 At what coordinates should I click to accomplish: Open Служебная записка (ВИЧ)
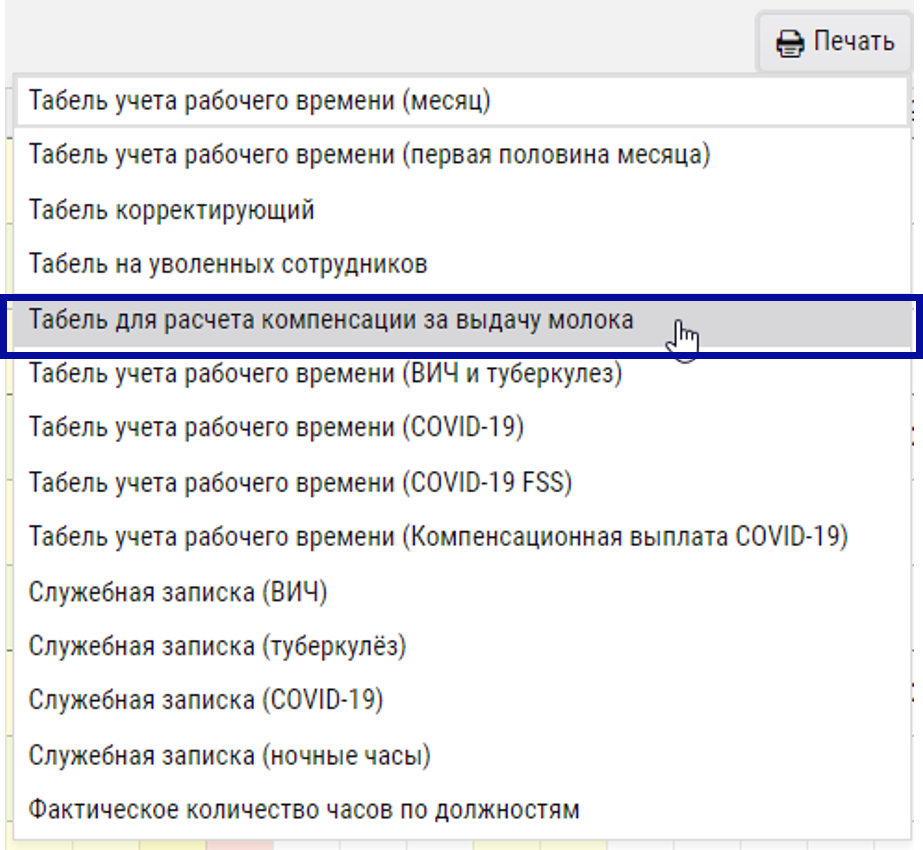tap(178, 592)
